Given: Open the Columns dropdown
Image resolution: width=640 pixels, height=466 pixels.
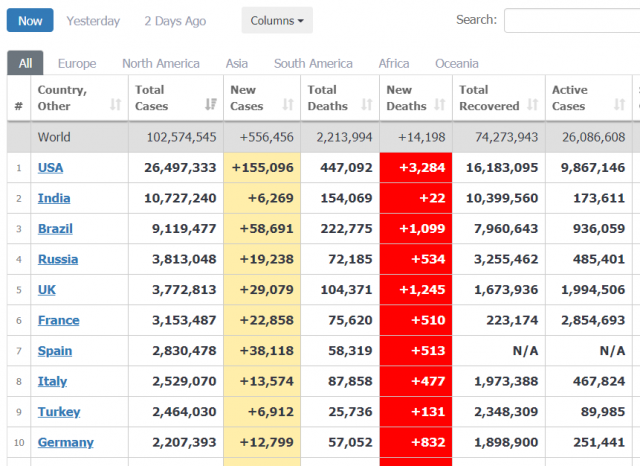Looking at the screenshot, I should point(277,20).
